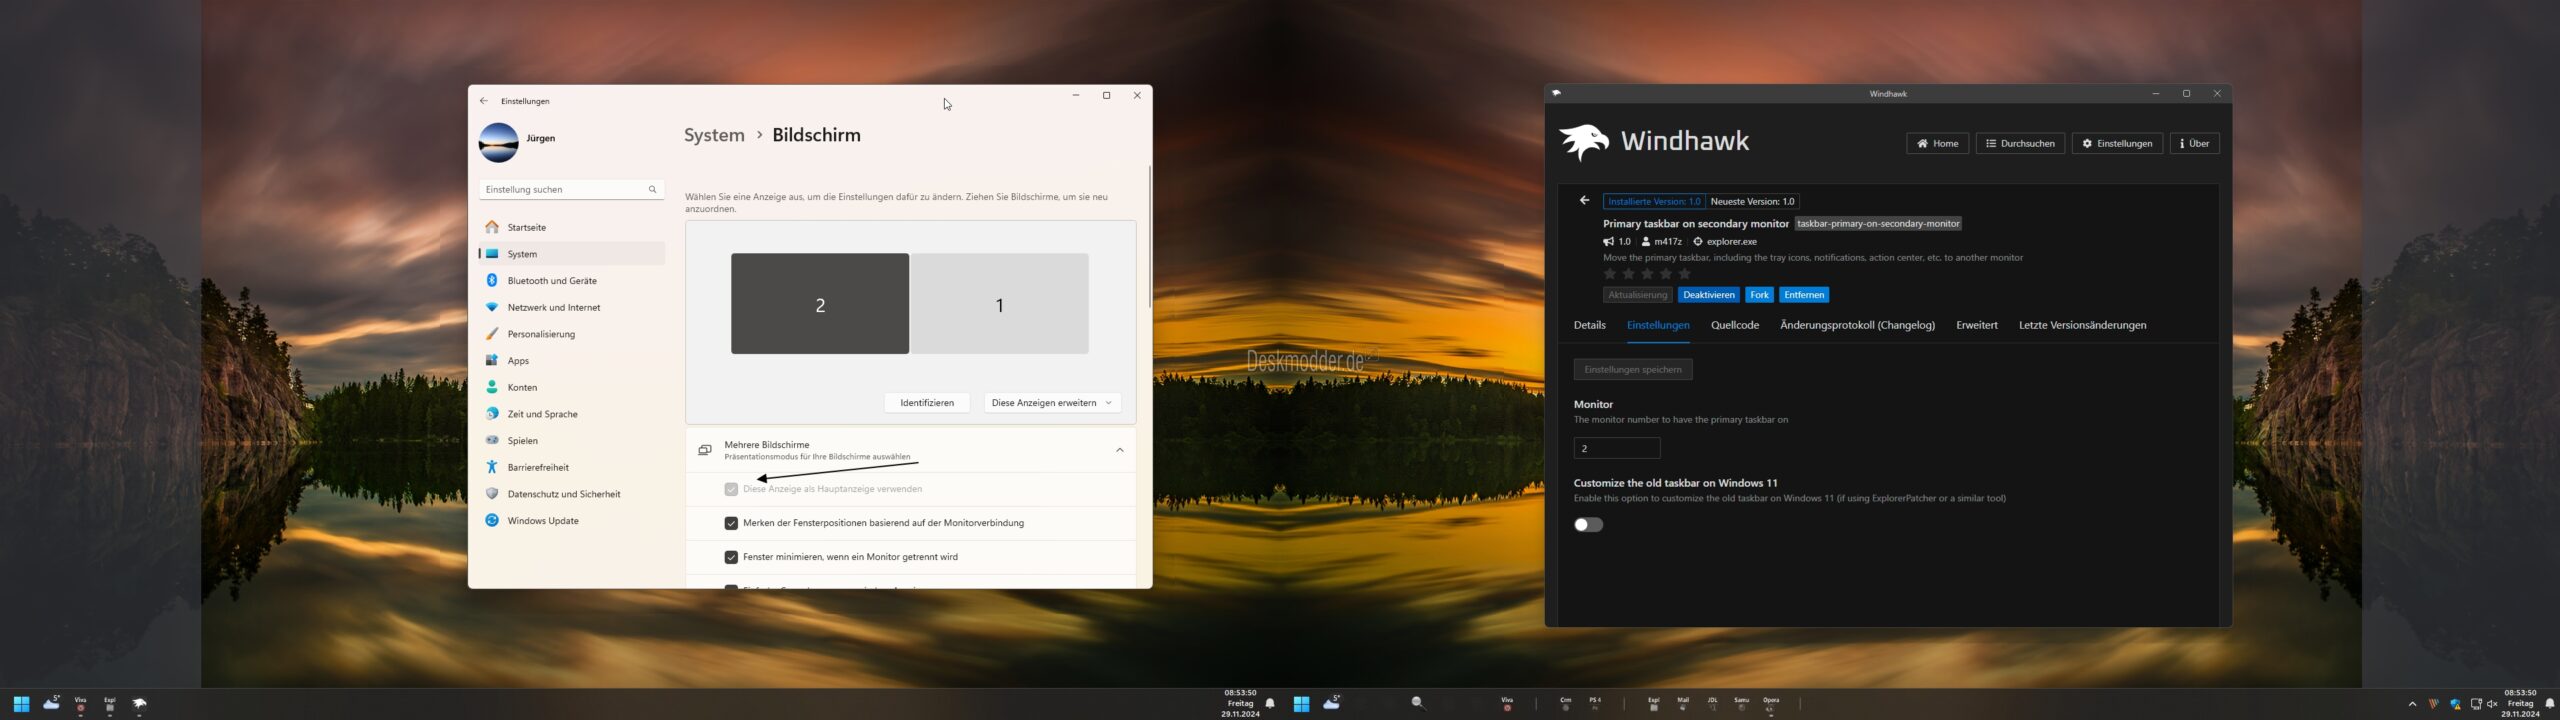Open the Änderungsprotokoll (Changelog) tab
The image size is (2560, 720).
(x=1857, y=325)
